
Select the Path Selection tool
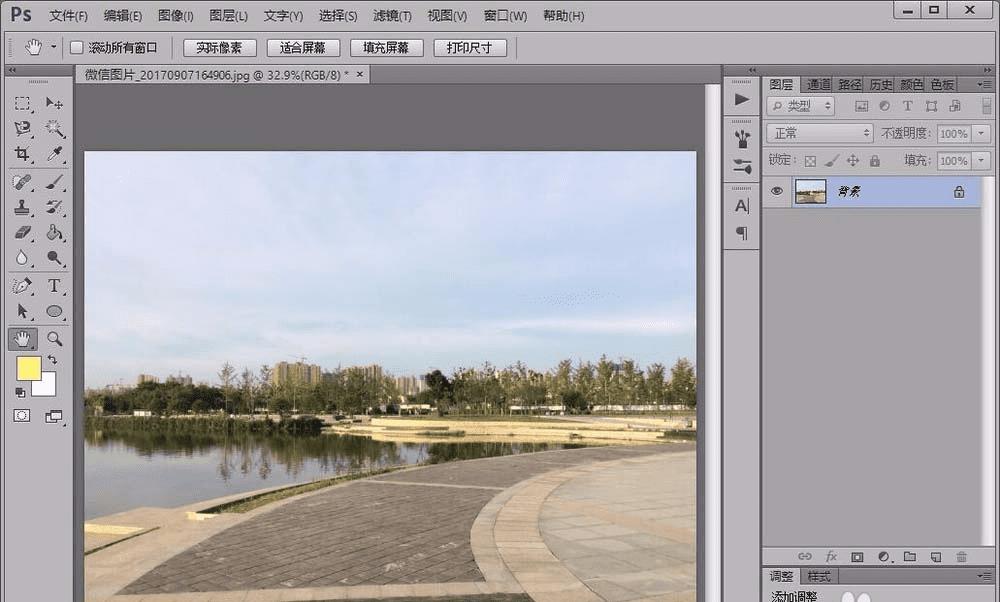(x=22, y=311)
